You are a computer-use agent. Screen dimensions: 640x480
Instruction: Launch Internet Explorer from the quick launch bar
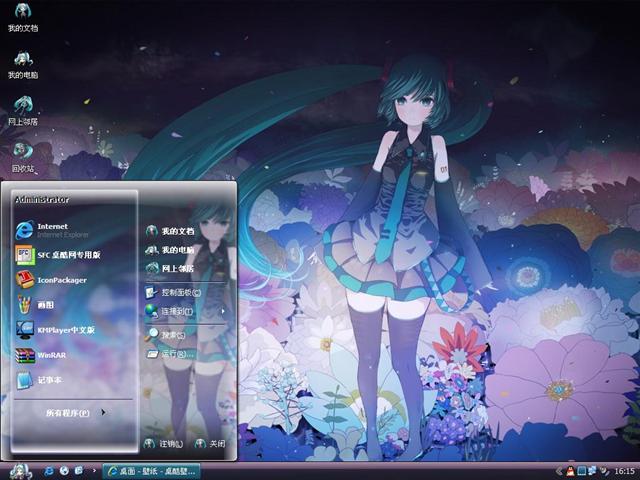coord(49,471)
